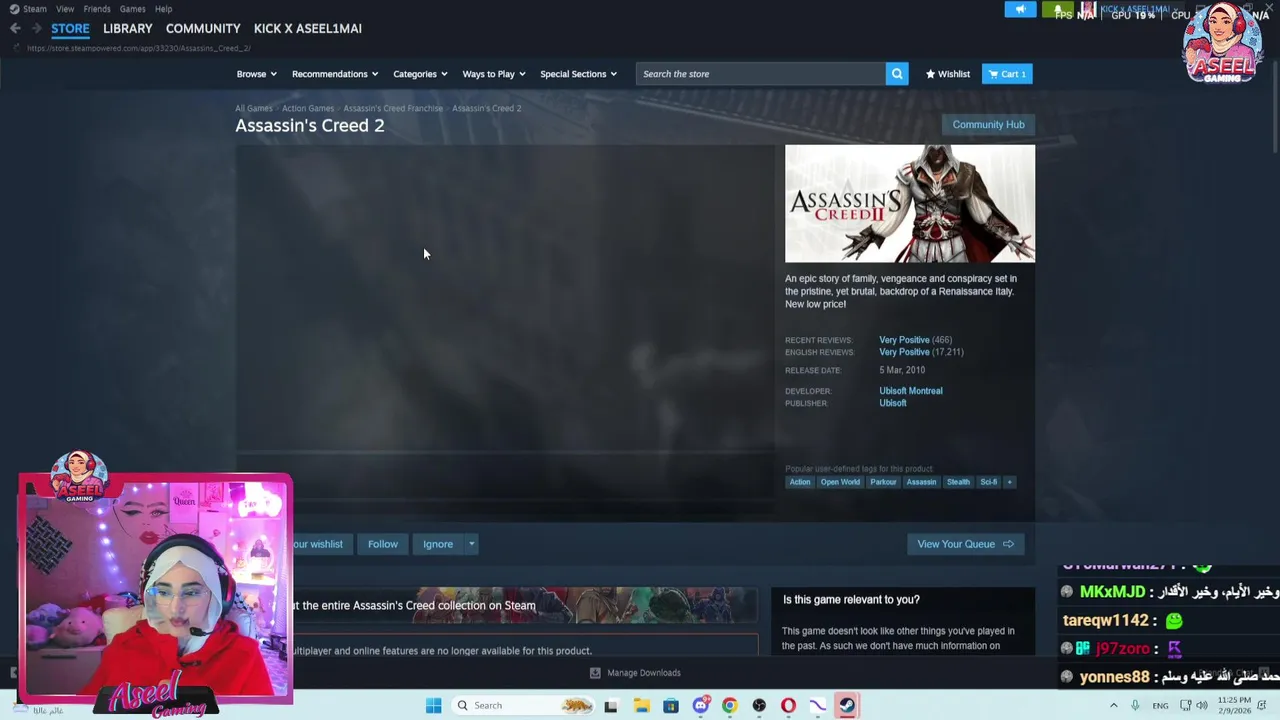Click inside the Search the store field
This screenshot has height=720, width=1280.
coord(761,74)
